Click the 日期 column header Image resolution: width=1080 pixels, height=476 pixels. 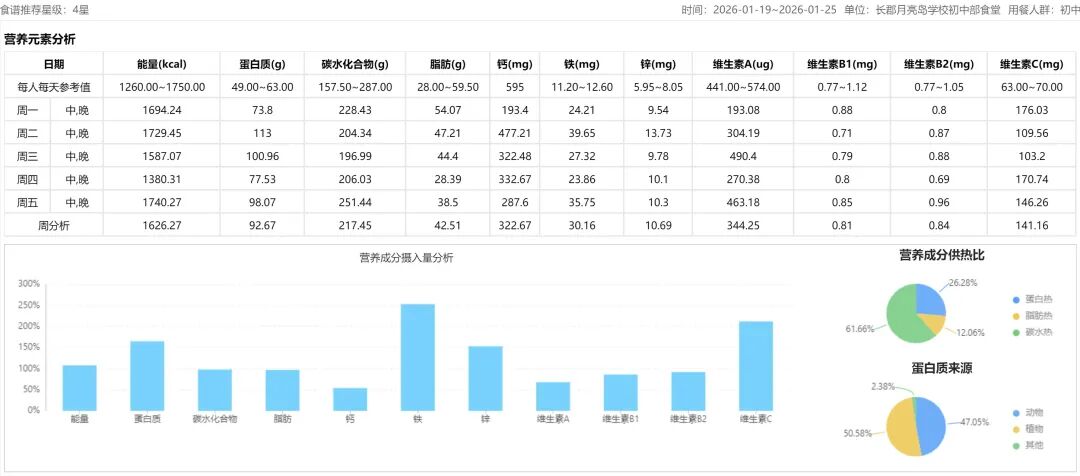[54, 64]
